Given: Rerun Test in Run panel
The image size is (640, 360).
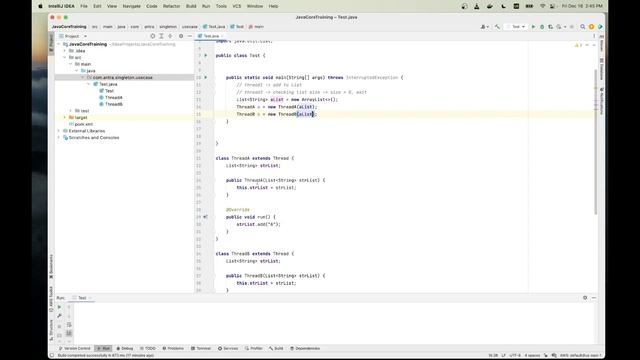Looking at the screenshot, I should point(59,307).
